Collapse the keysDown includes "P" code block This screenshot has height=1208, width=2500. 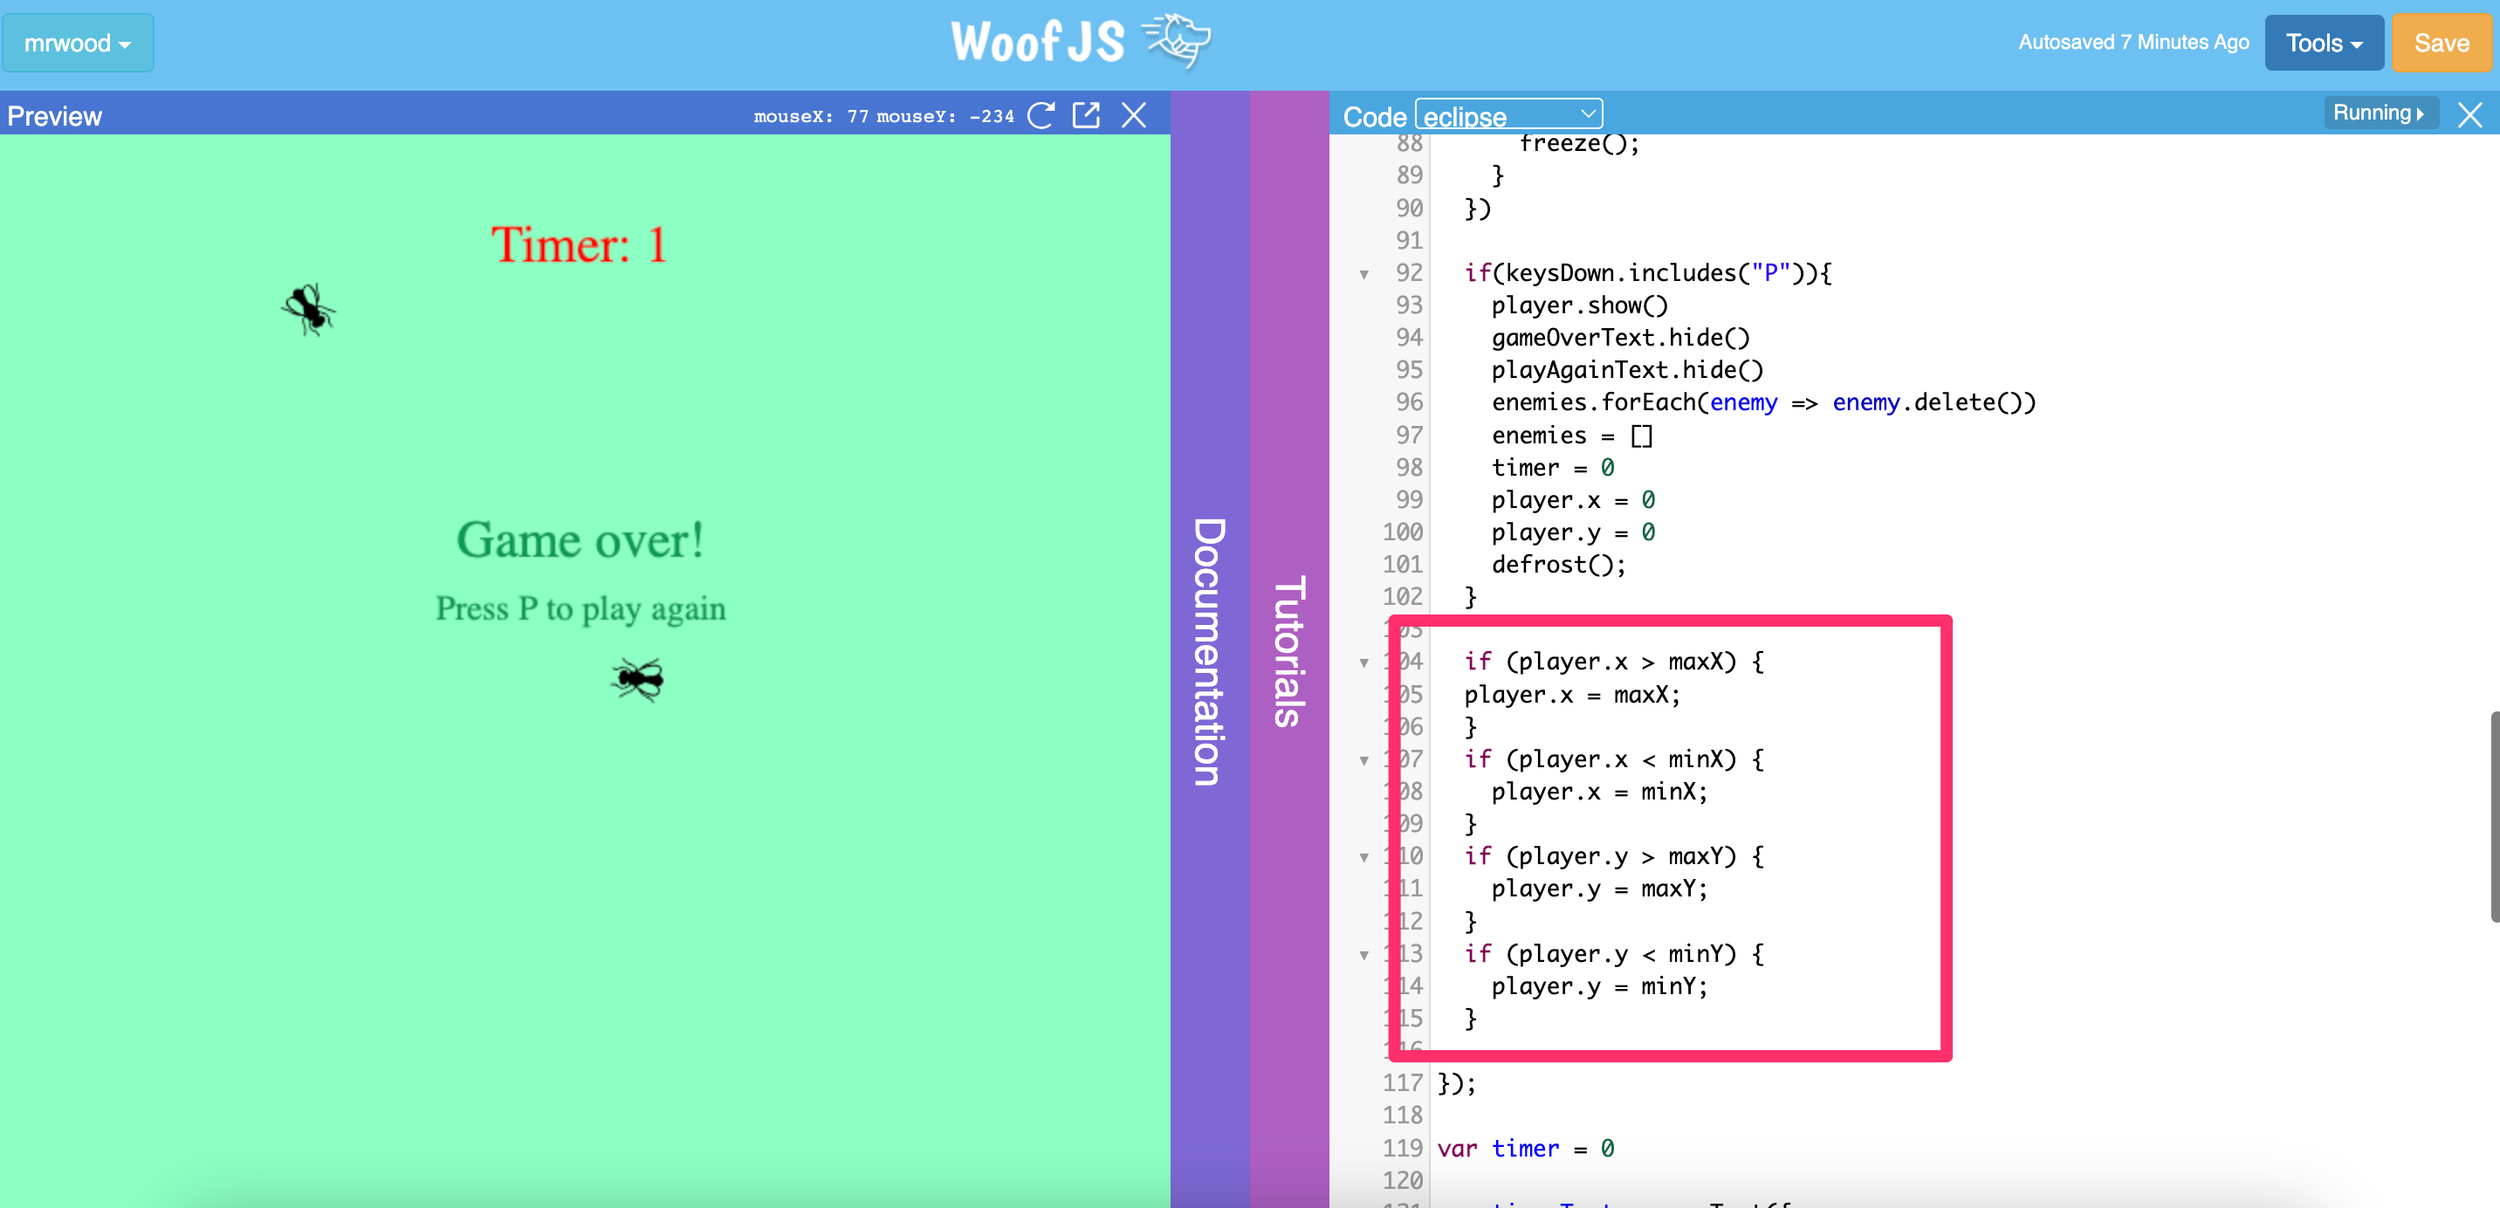[x=1365, y=273]
